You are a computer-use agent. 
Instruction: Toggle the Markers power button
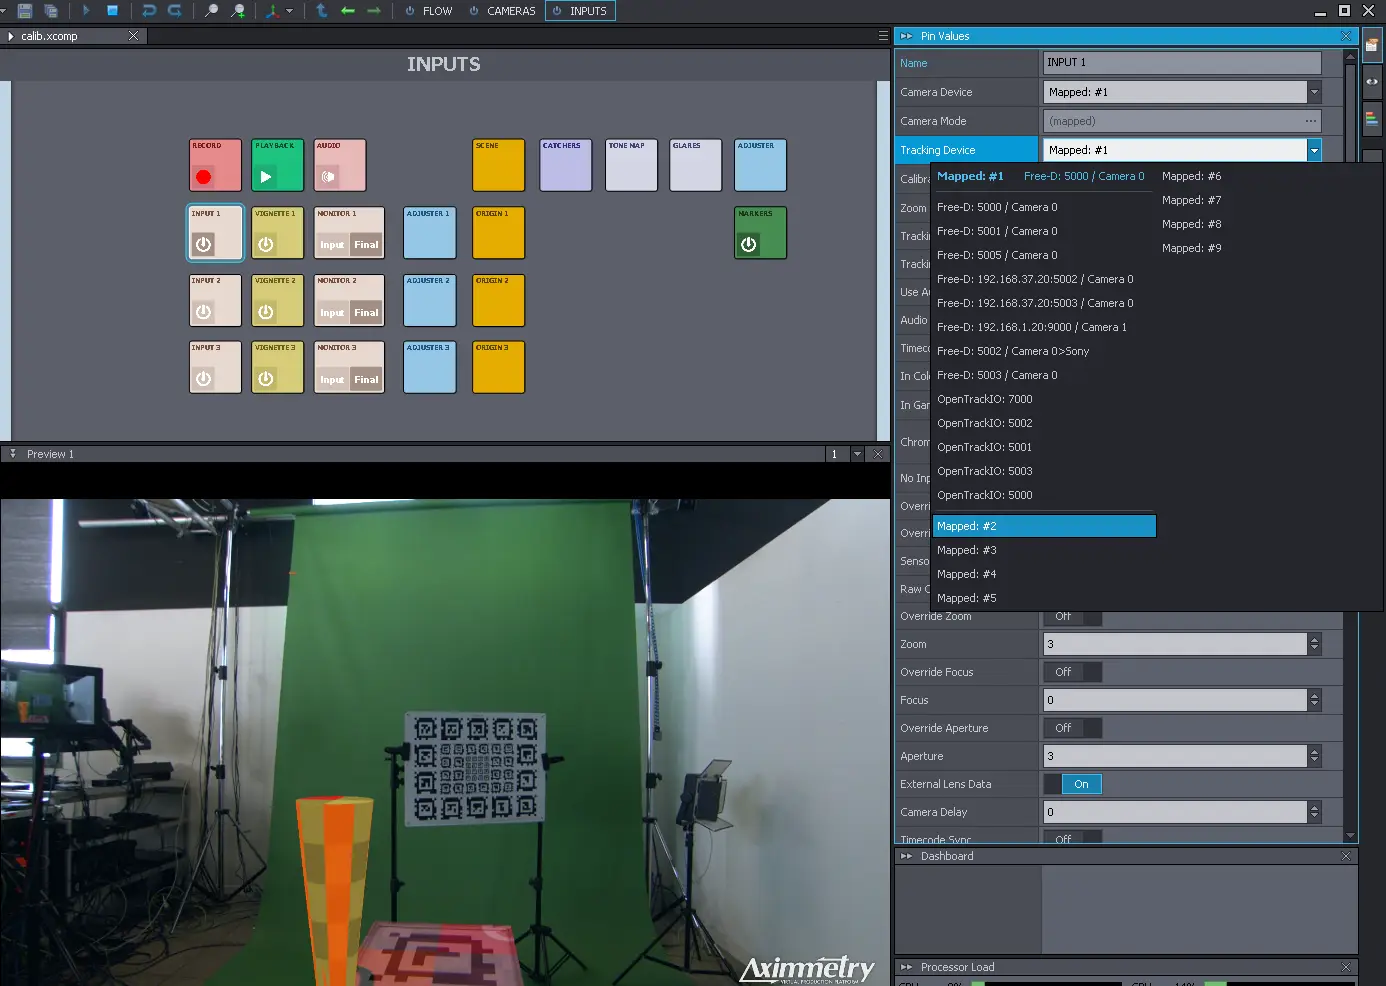[748, 244]
